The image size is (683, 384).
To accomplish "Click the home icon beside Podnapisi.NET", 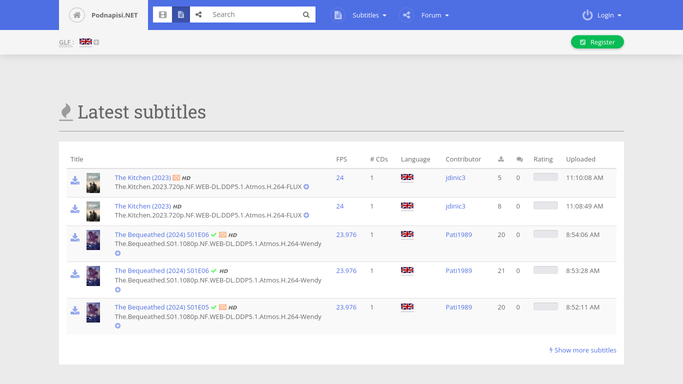I will click(77, 15).
